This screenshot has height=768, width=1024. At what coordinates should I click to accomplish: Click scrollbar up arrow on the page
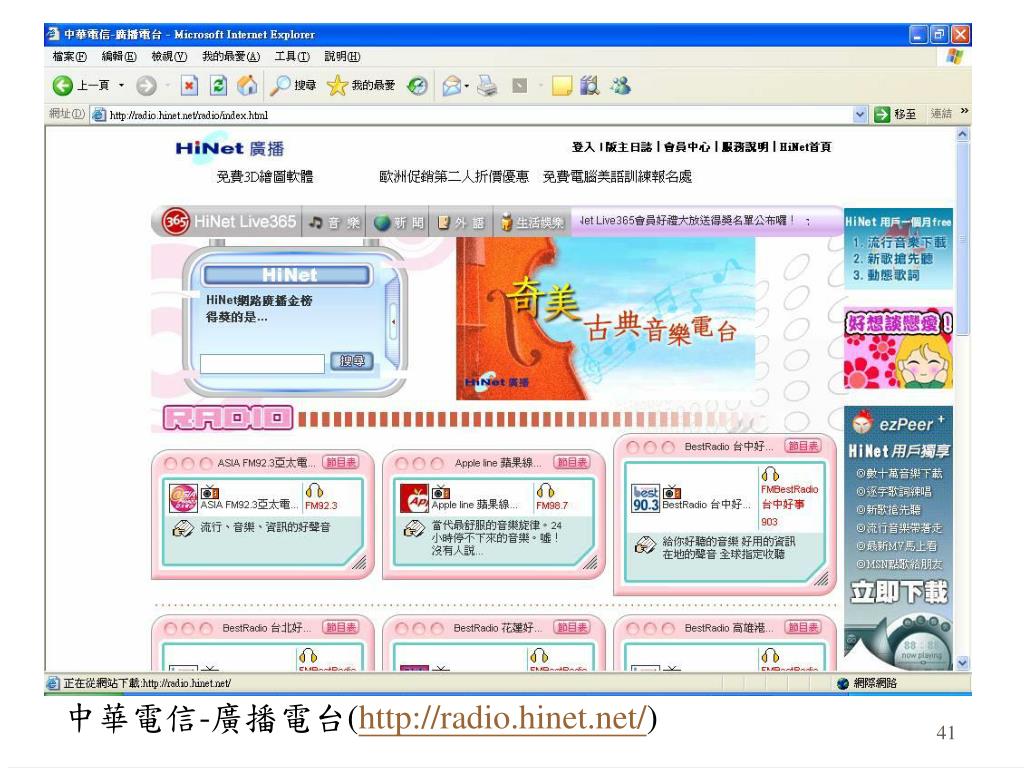(x=963, y=135)
